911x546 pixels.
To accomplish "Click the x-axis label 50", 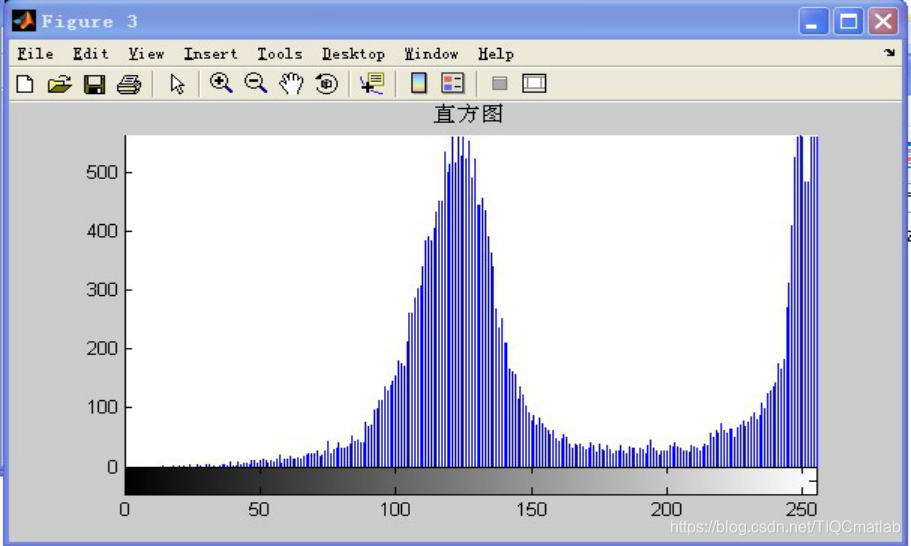I will click(x=259, y=510).
